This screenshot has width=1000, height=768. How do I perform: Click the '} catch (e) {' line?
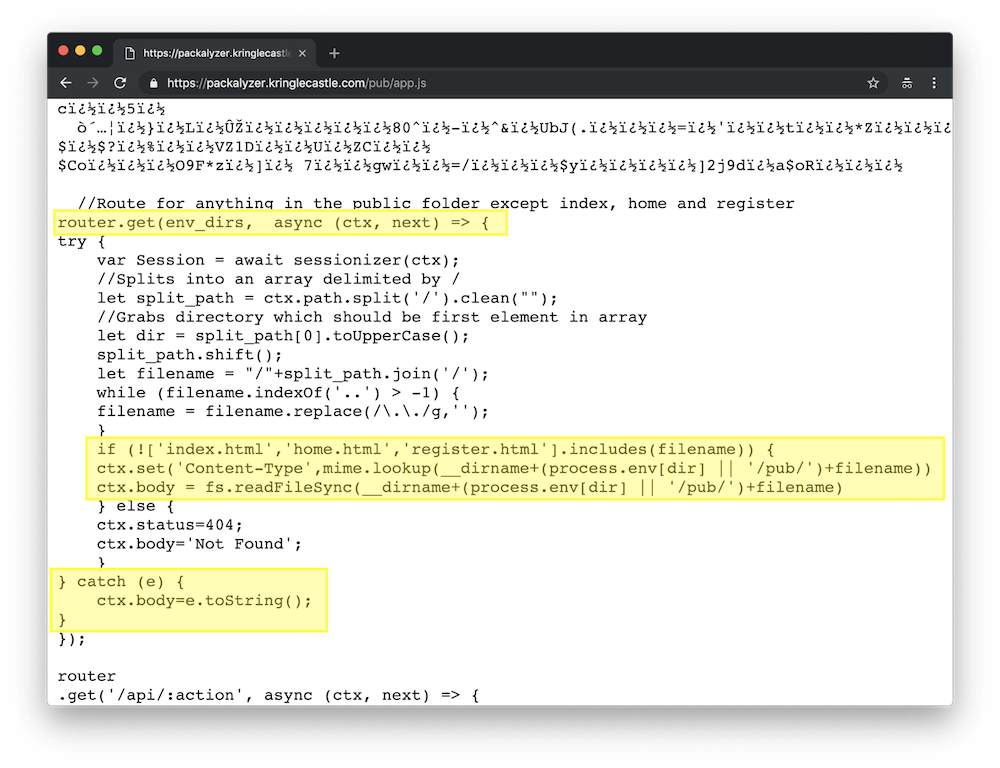pyautogui.click(x=121, y=582)
